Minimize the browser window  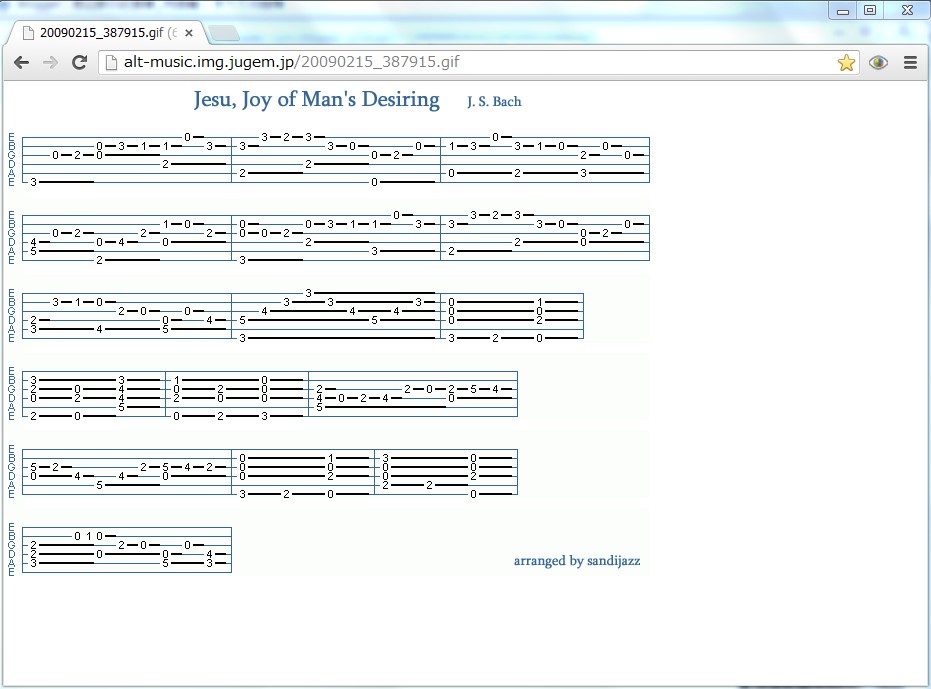[x=843, y=11]
